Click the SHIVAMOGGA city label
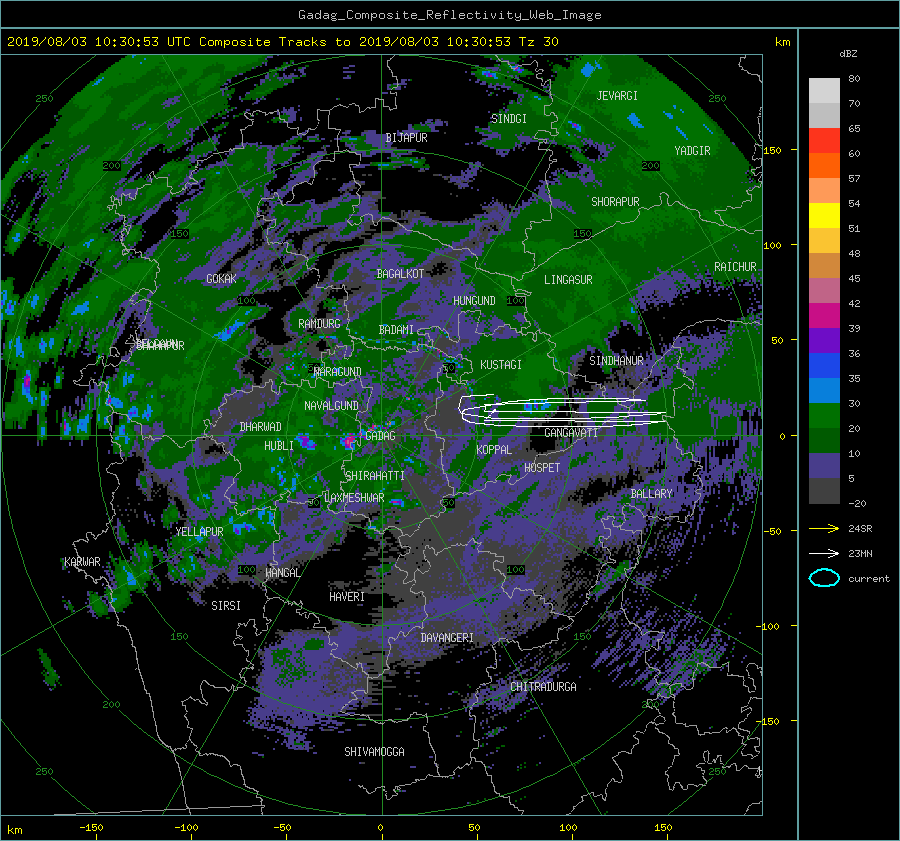 tap(374, 752)
